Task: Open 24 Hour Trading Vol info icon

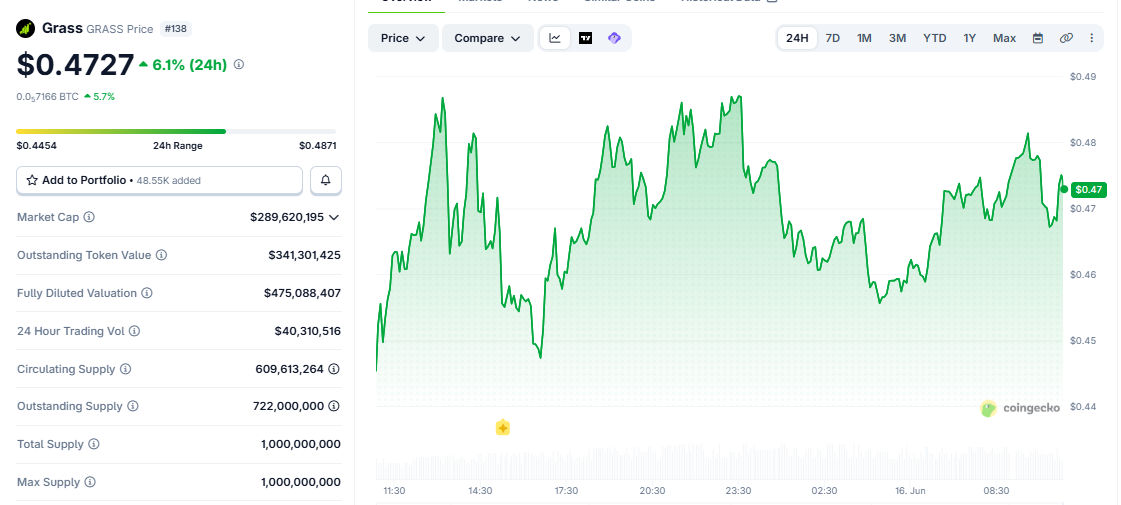Action: pyautogui.click(x=134, y=331)
